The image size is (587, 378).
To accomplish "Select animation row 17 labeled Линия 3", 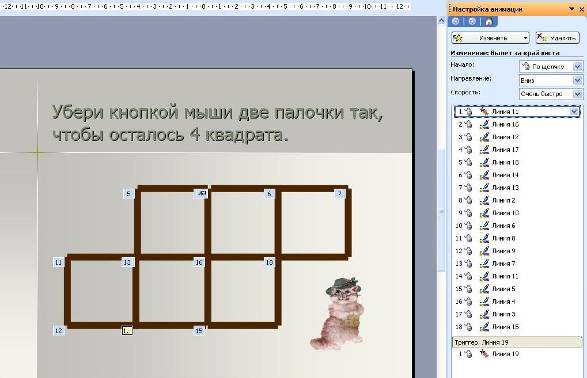I will pos(517,314).
